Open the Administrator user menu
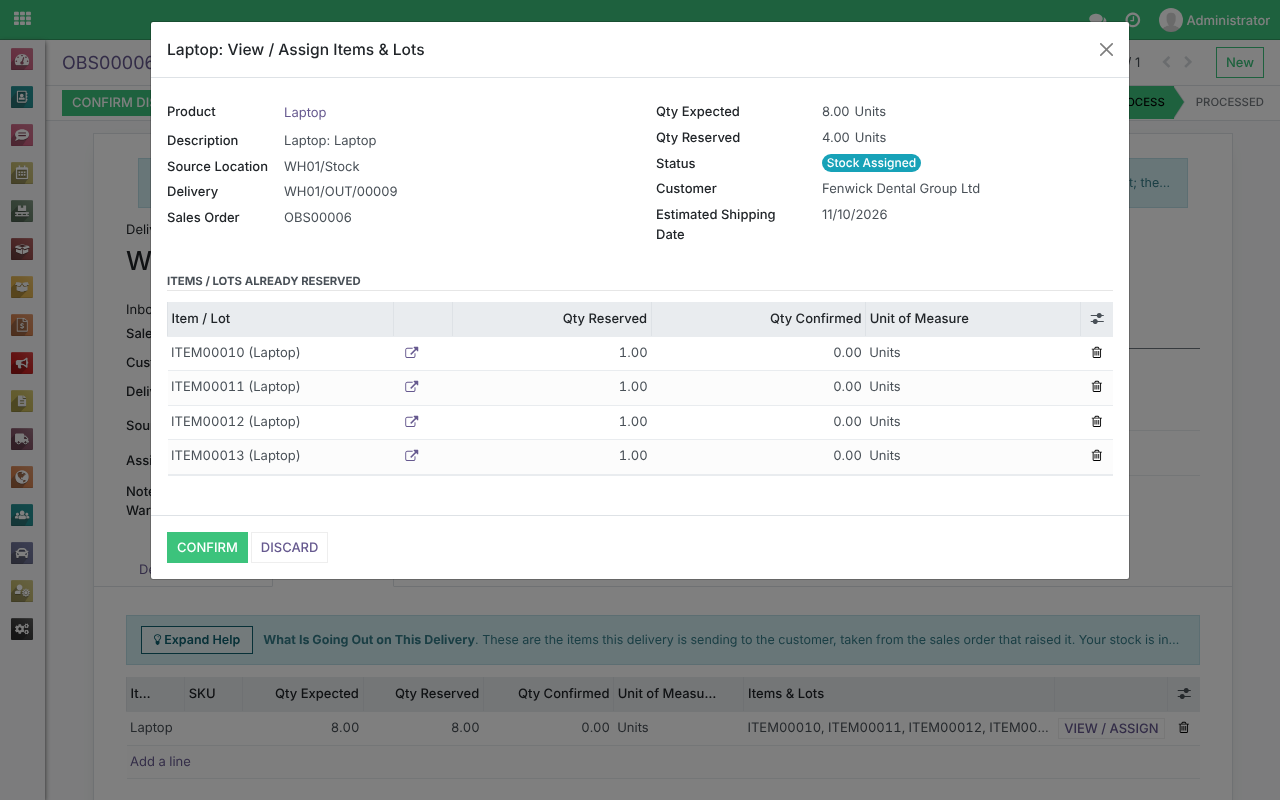 (1214, 20)
